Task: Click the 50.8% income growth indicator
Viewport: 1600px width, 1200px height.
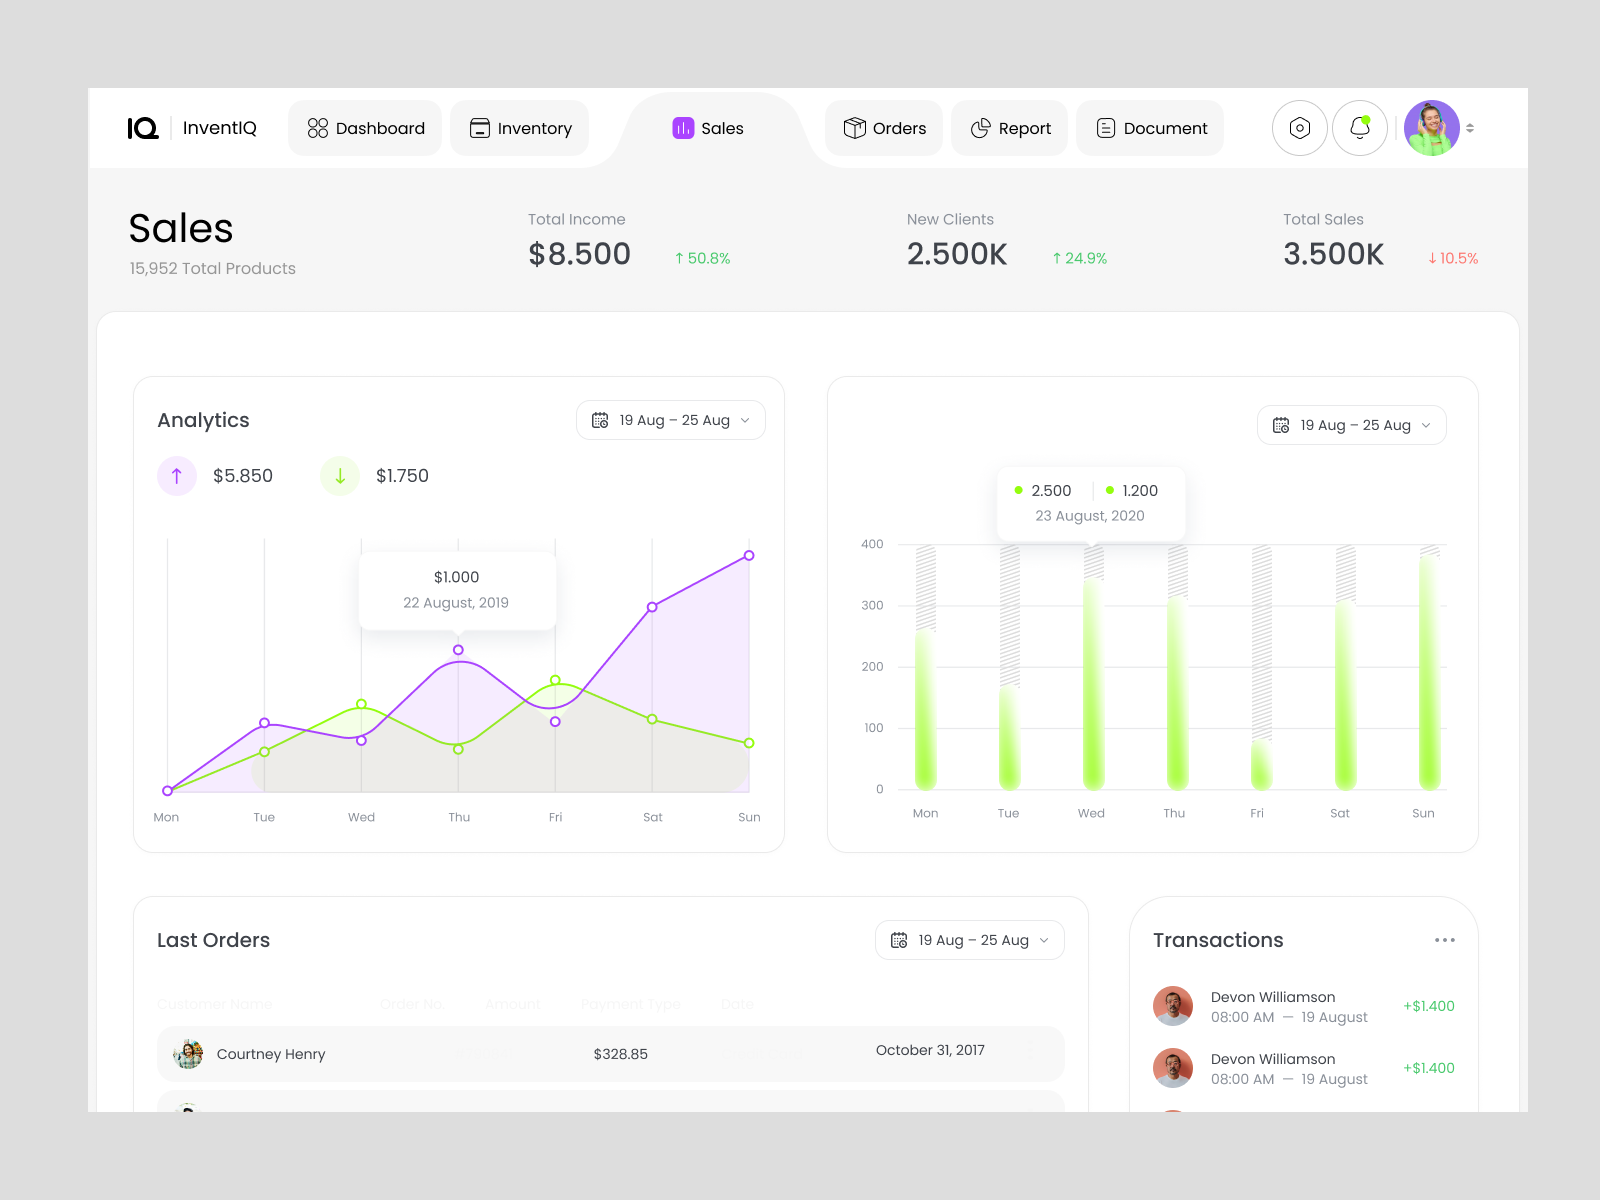Action: (702, 258)
